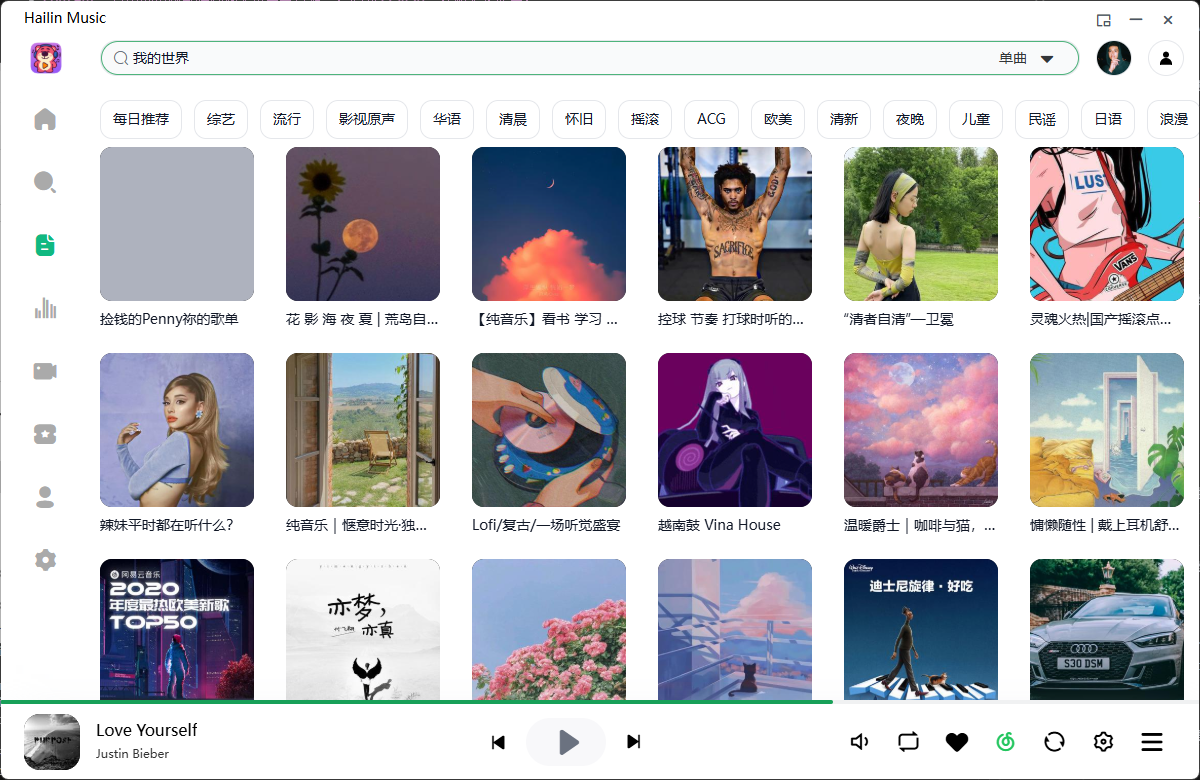Toggle the green spiral icon in player bar
This screenshot has width=1200, height=780.
tap(1005, 742)
